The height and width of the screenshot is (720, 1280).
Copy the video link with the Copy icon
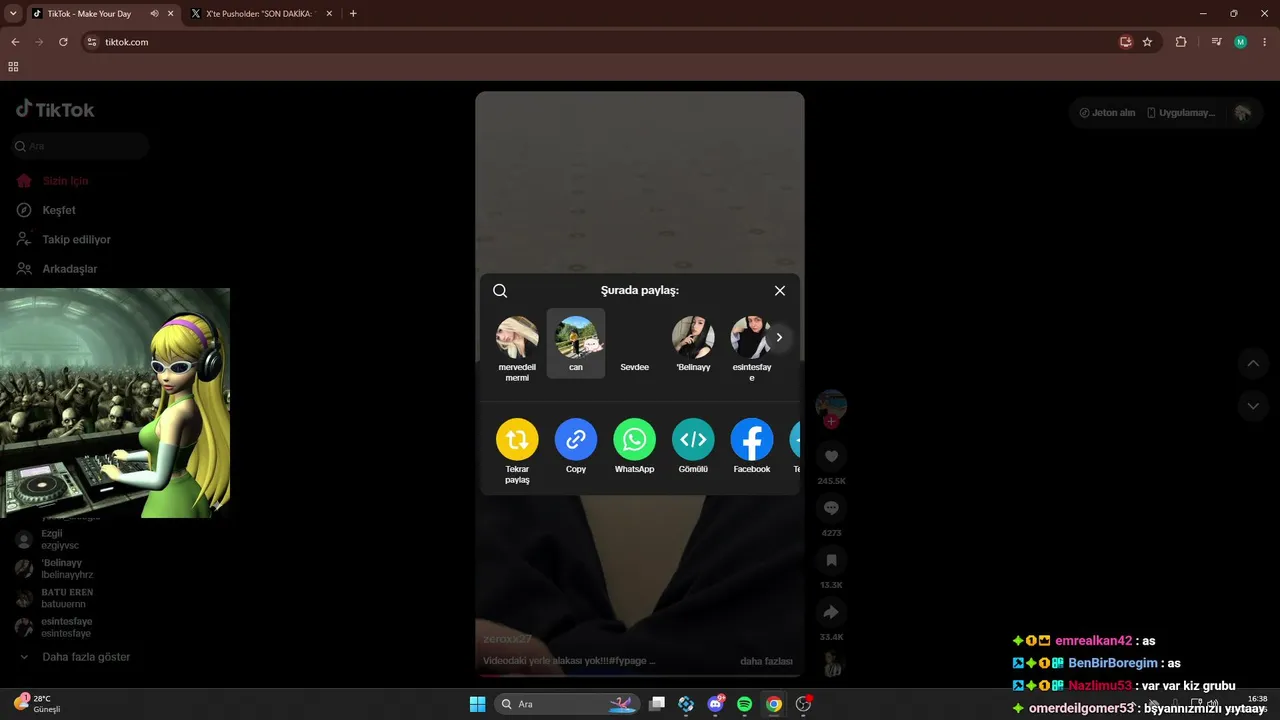576,440
